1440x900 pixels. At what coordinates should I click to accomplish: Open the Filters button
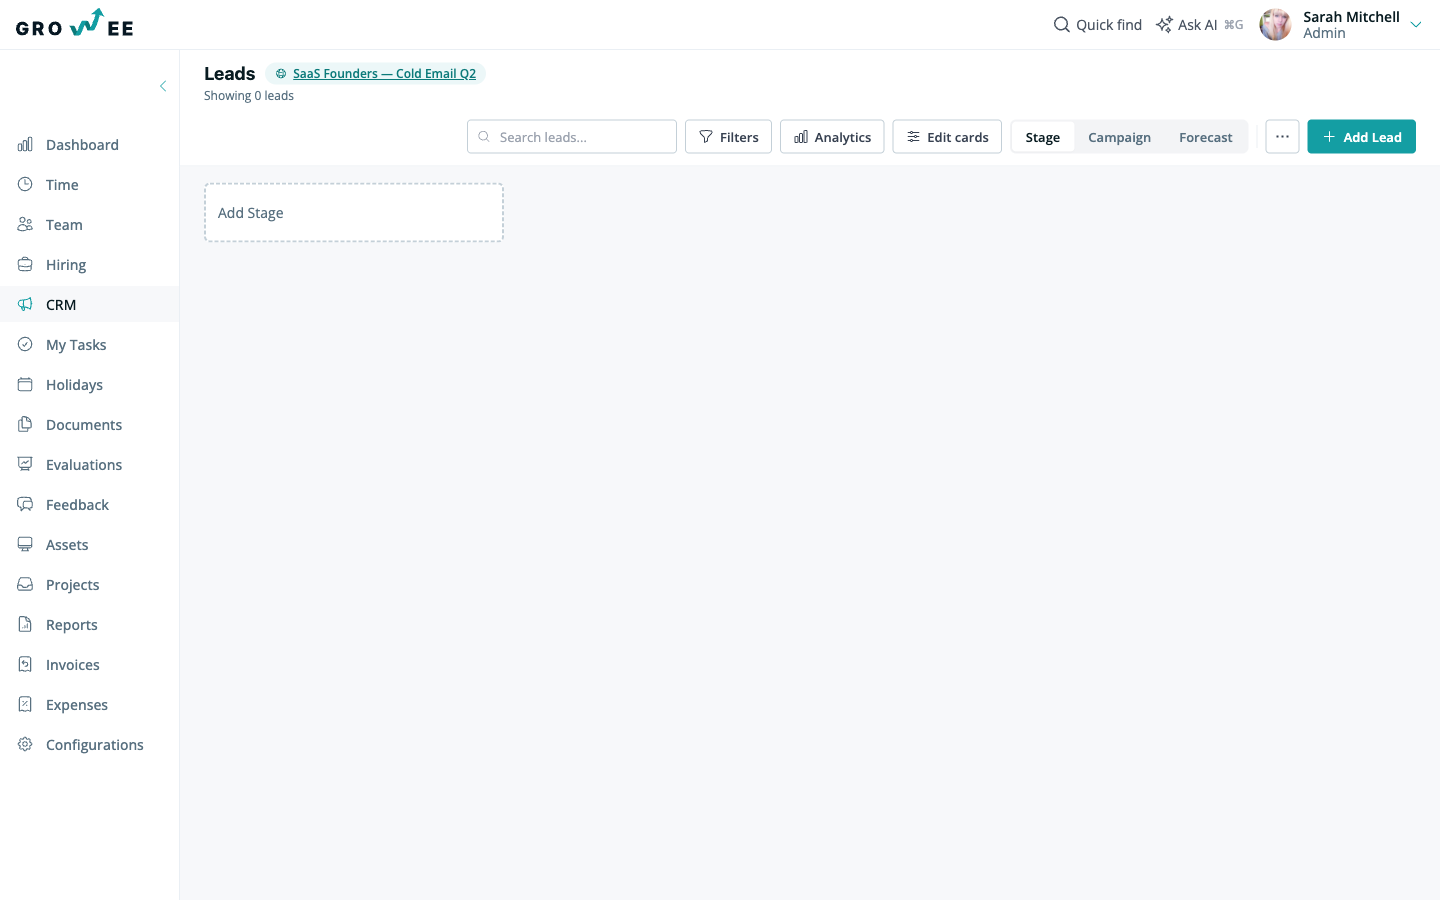click(728, 137)
